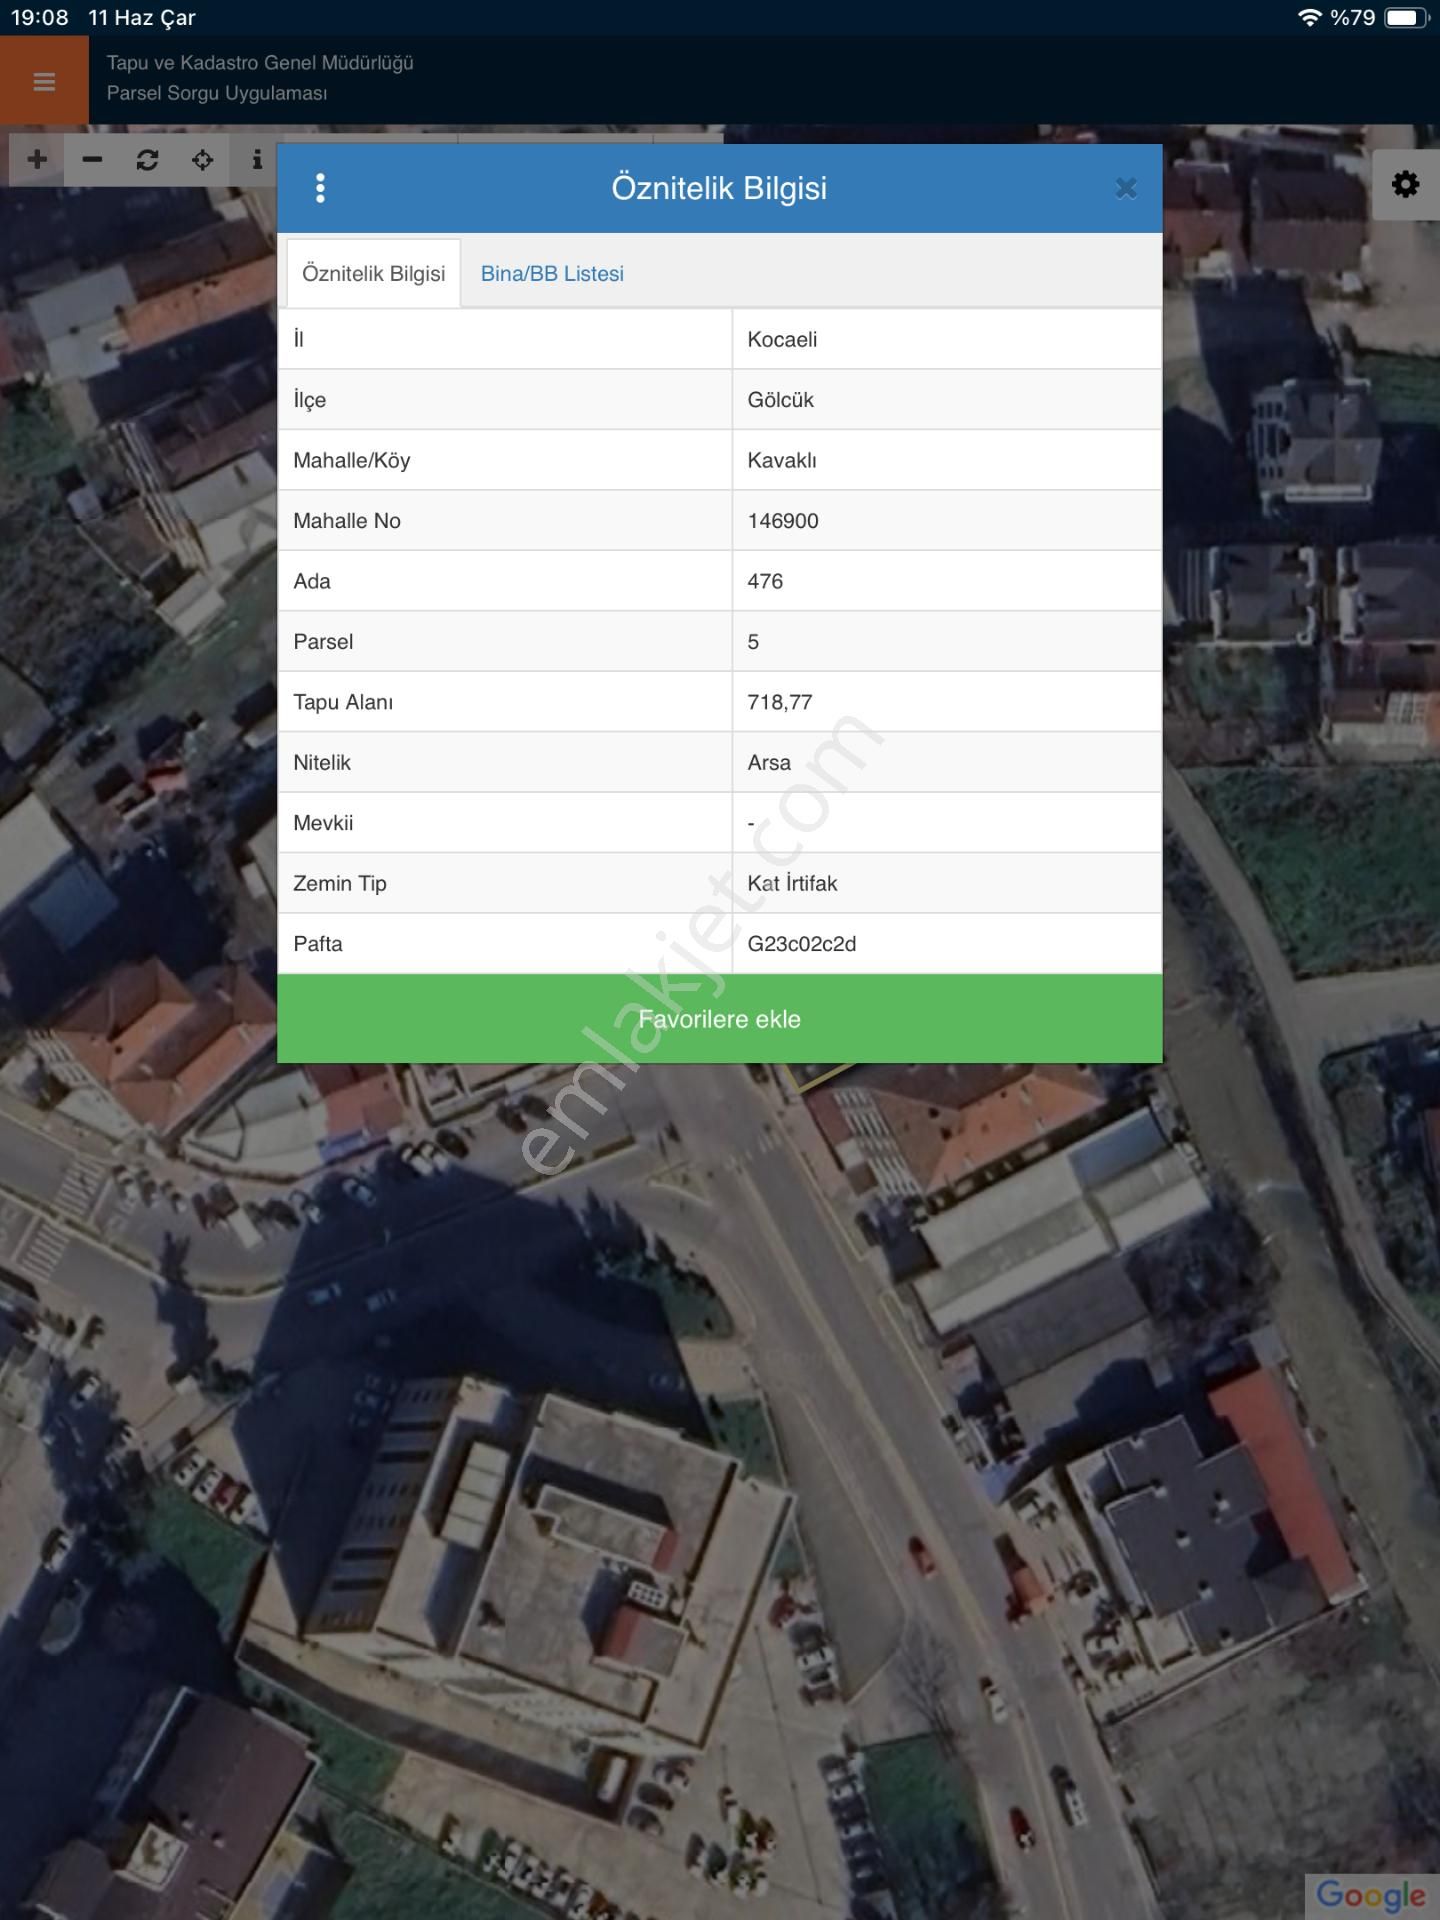1440x1920 pixels.
Task: Select the Ada value 476
Action: pyautogui.click(x=765, y=581)
